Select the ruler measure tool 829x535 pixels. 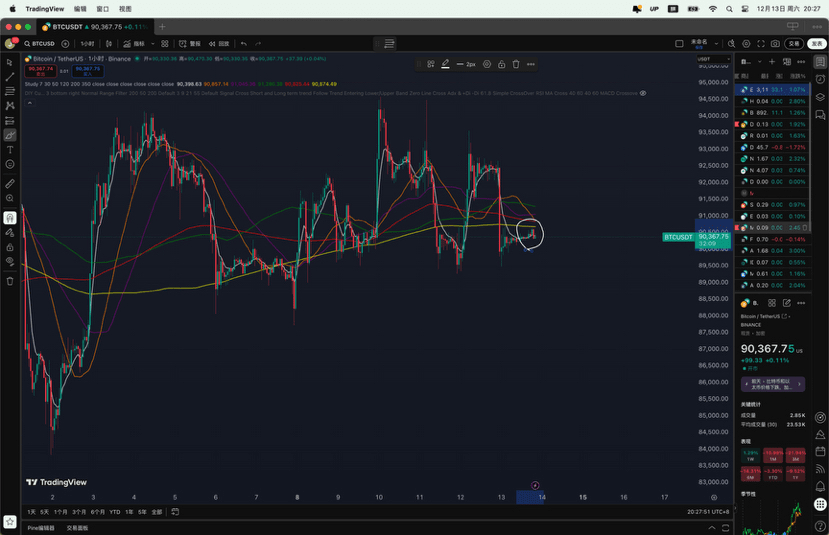coord(10,183)
